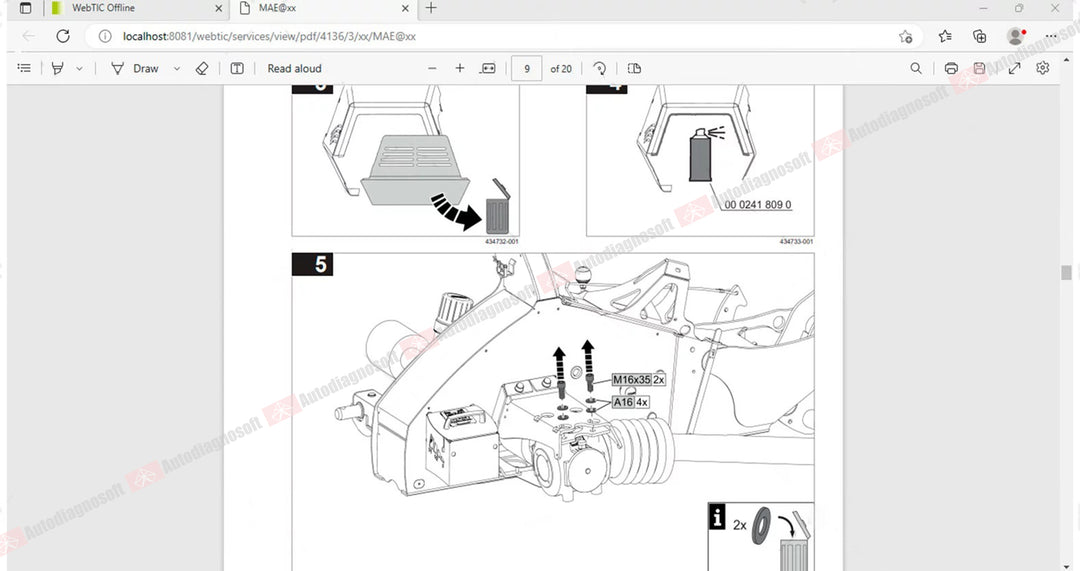Fit page to width
This screenshot has width=1080, height=571.
[x=488, y=68]
